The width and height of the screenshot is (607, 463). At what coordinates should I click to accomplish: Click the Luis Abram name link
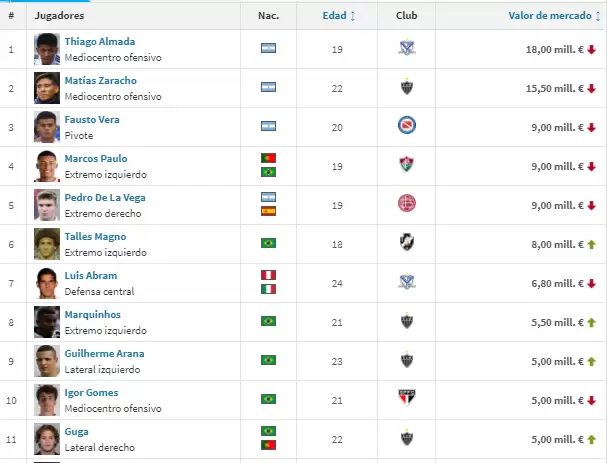[x=91, y=275]
